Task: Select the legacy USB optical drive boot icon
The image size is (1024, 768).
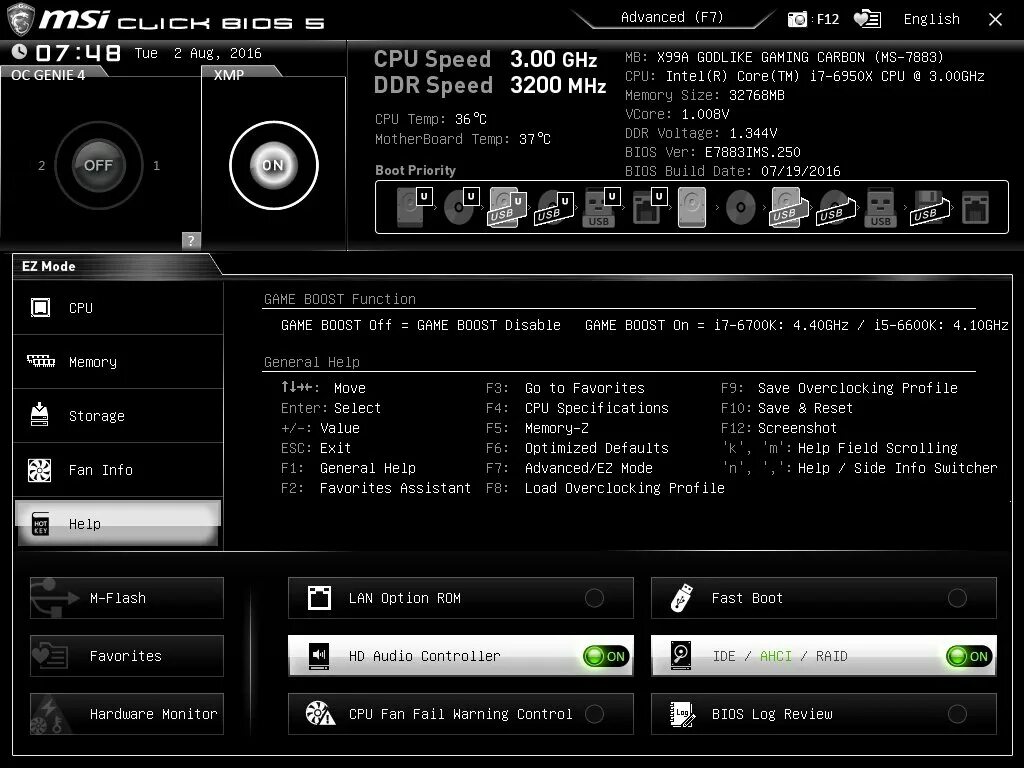Action: click(x=835, y=208)
